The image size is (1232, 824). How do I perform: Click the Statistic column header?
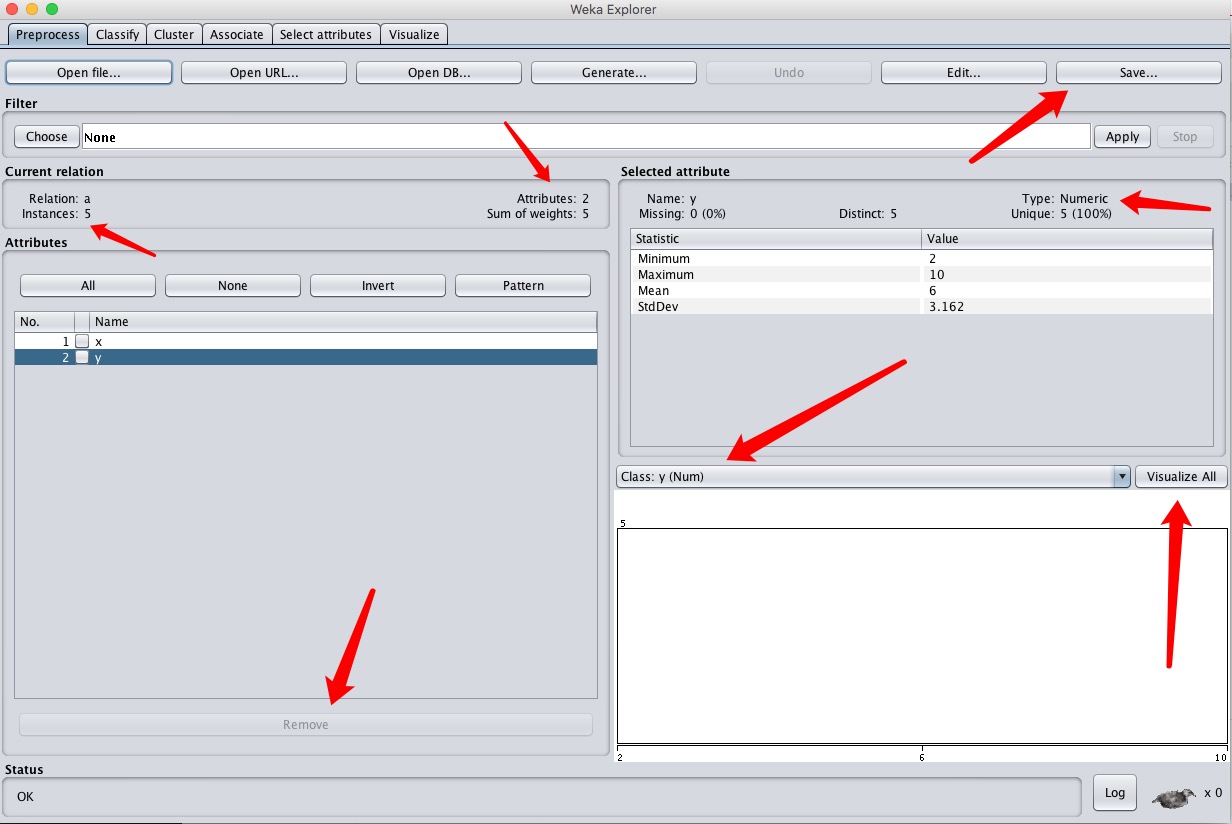[776, 239]
